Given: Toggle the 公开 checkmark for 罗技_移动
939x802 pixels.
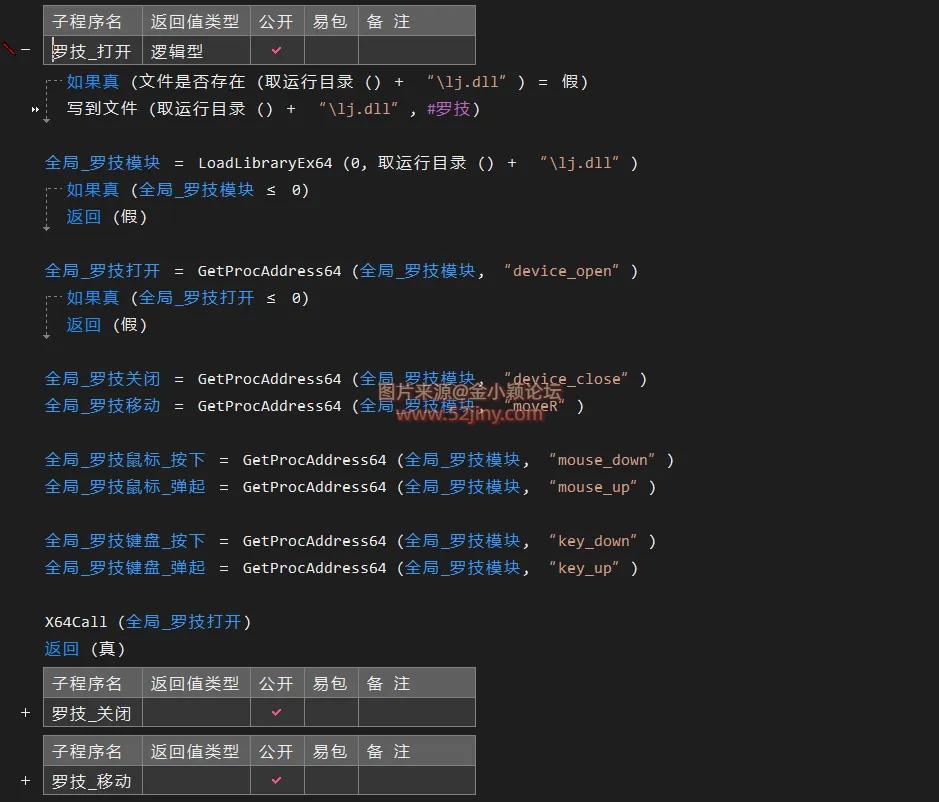Looking at the screenshot, I should [276, 781].
